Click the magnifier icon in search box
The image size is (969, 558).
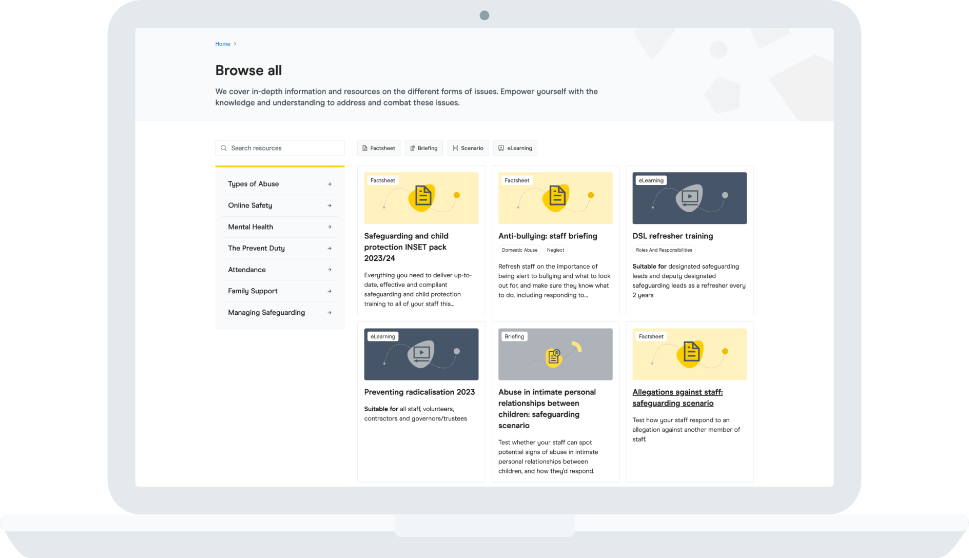[x=224, y=148]
